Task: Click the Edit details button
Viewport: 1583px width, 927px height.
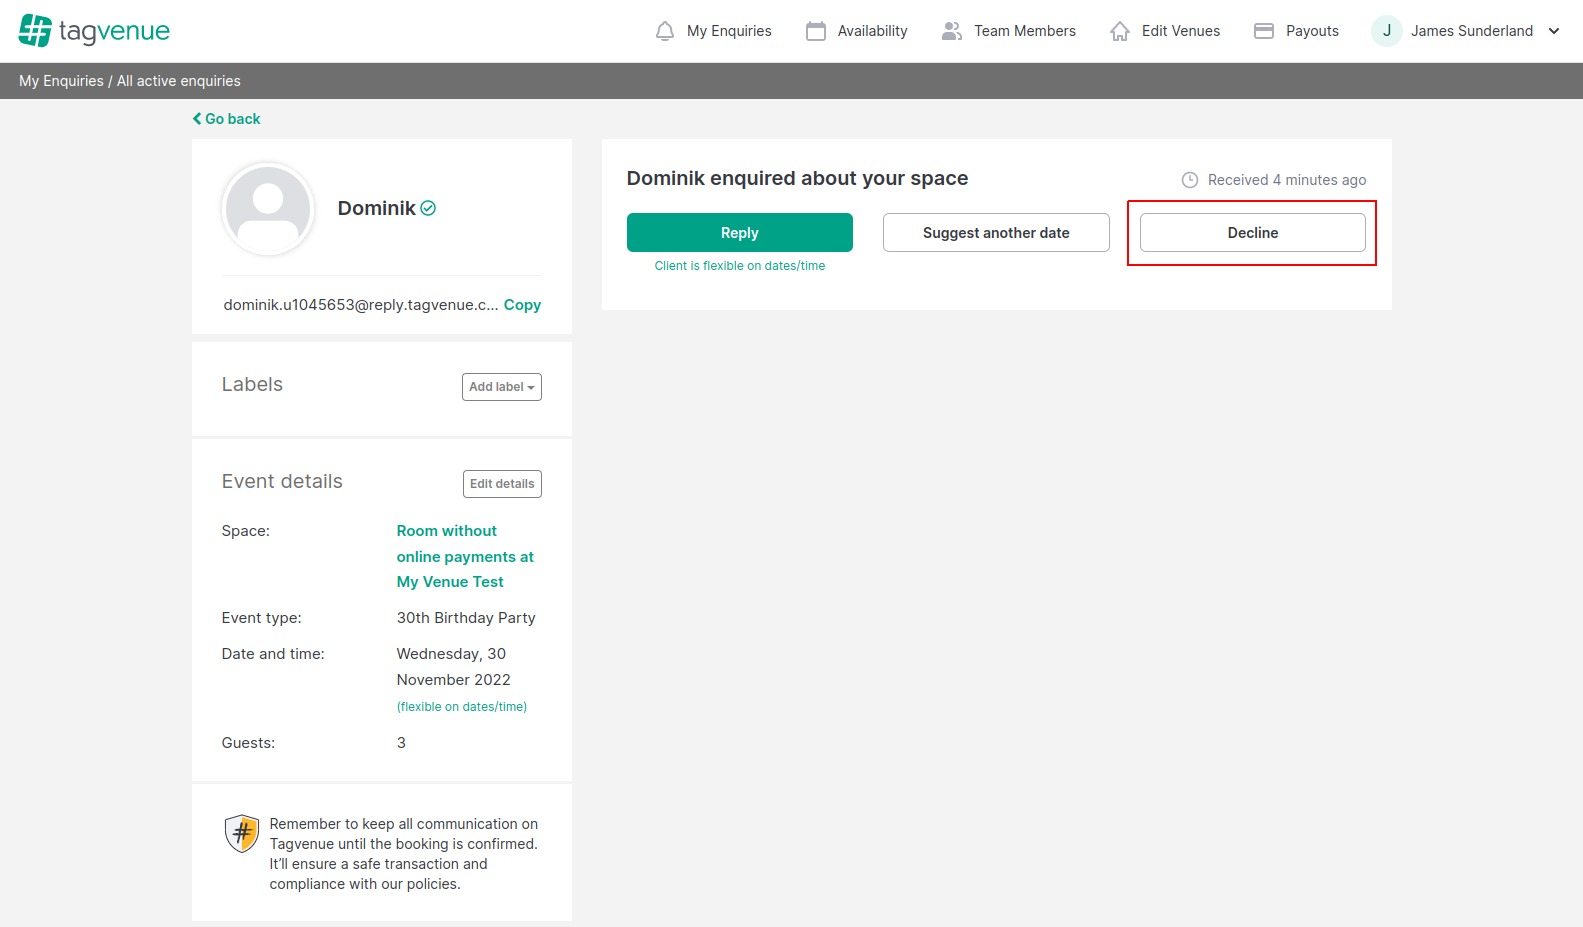Action: [x=502, y=484]
